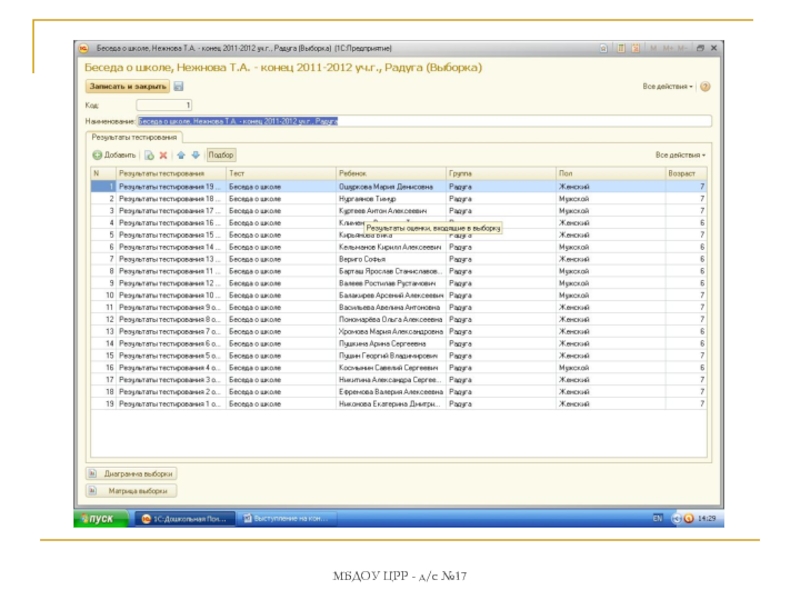Open help question mark icon

click(x=705, y=87)
